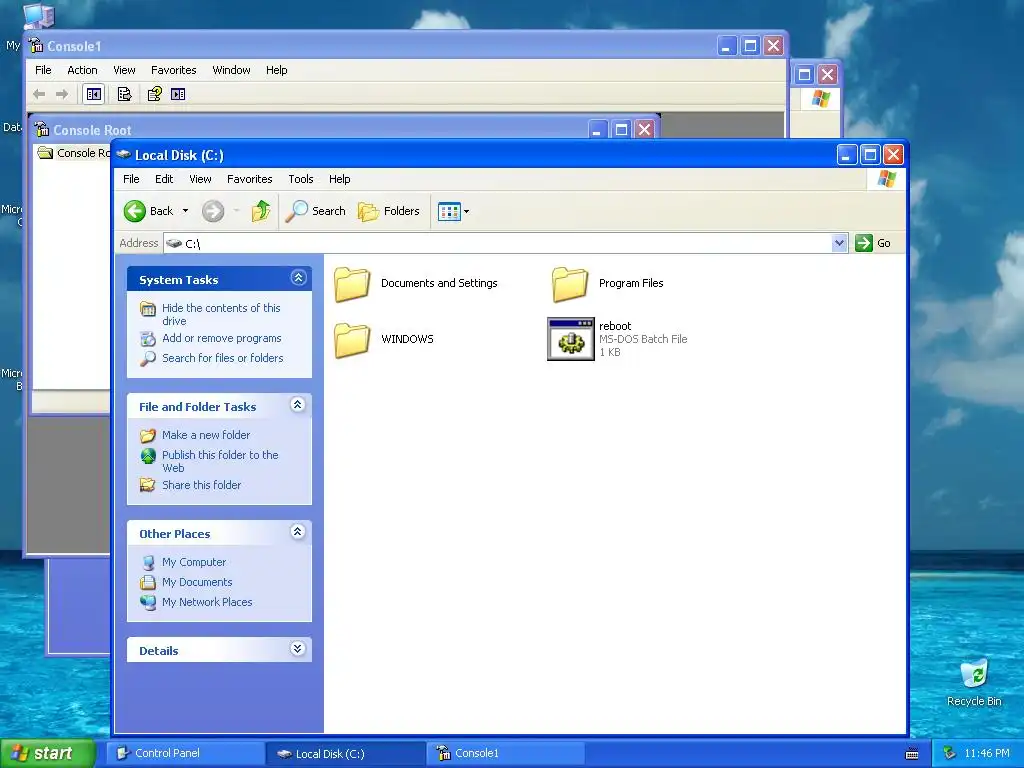The height and width of the screenshot is (768, 1024).
Task: Open the View menu in Local Disk window
Action: (x=200, y=179)
